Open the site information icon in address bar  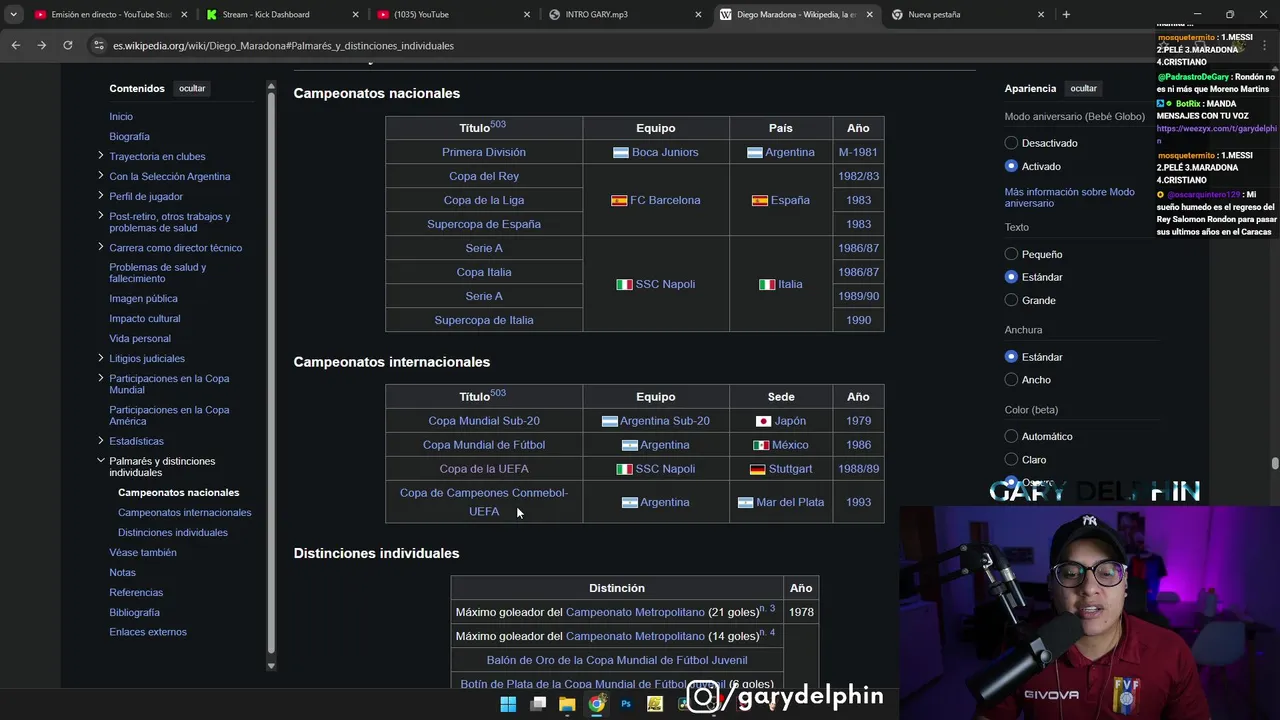click(98, 45)
